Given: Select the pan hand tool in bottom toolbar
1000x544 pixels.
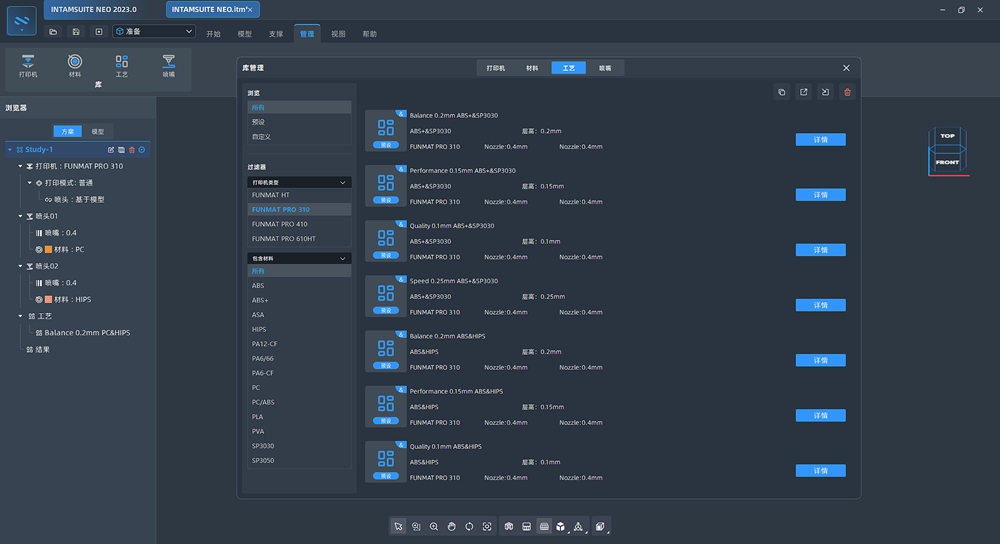Looking at the screenshot, I should [x=451, y=526].
